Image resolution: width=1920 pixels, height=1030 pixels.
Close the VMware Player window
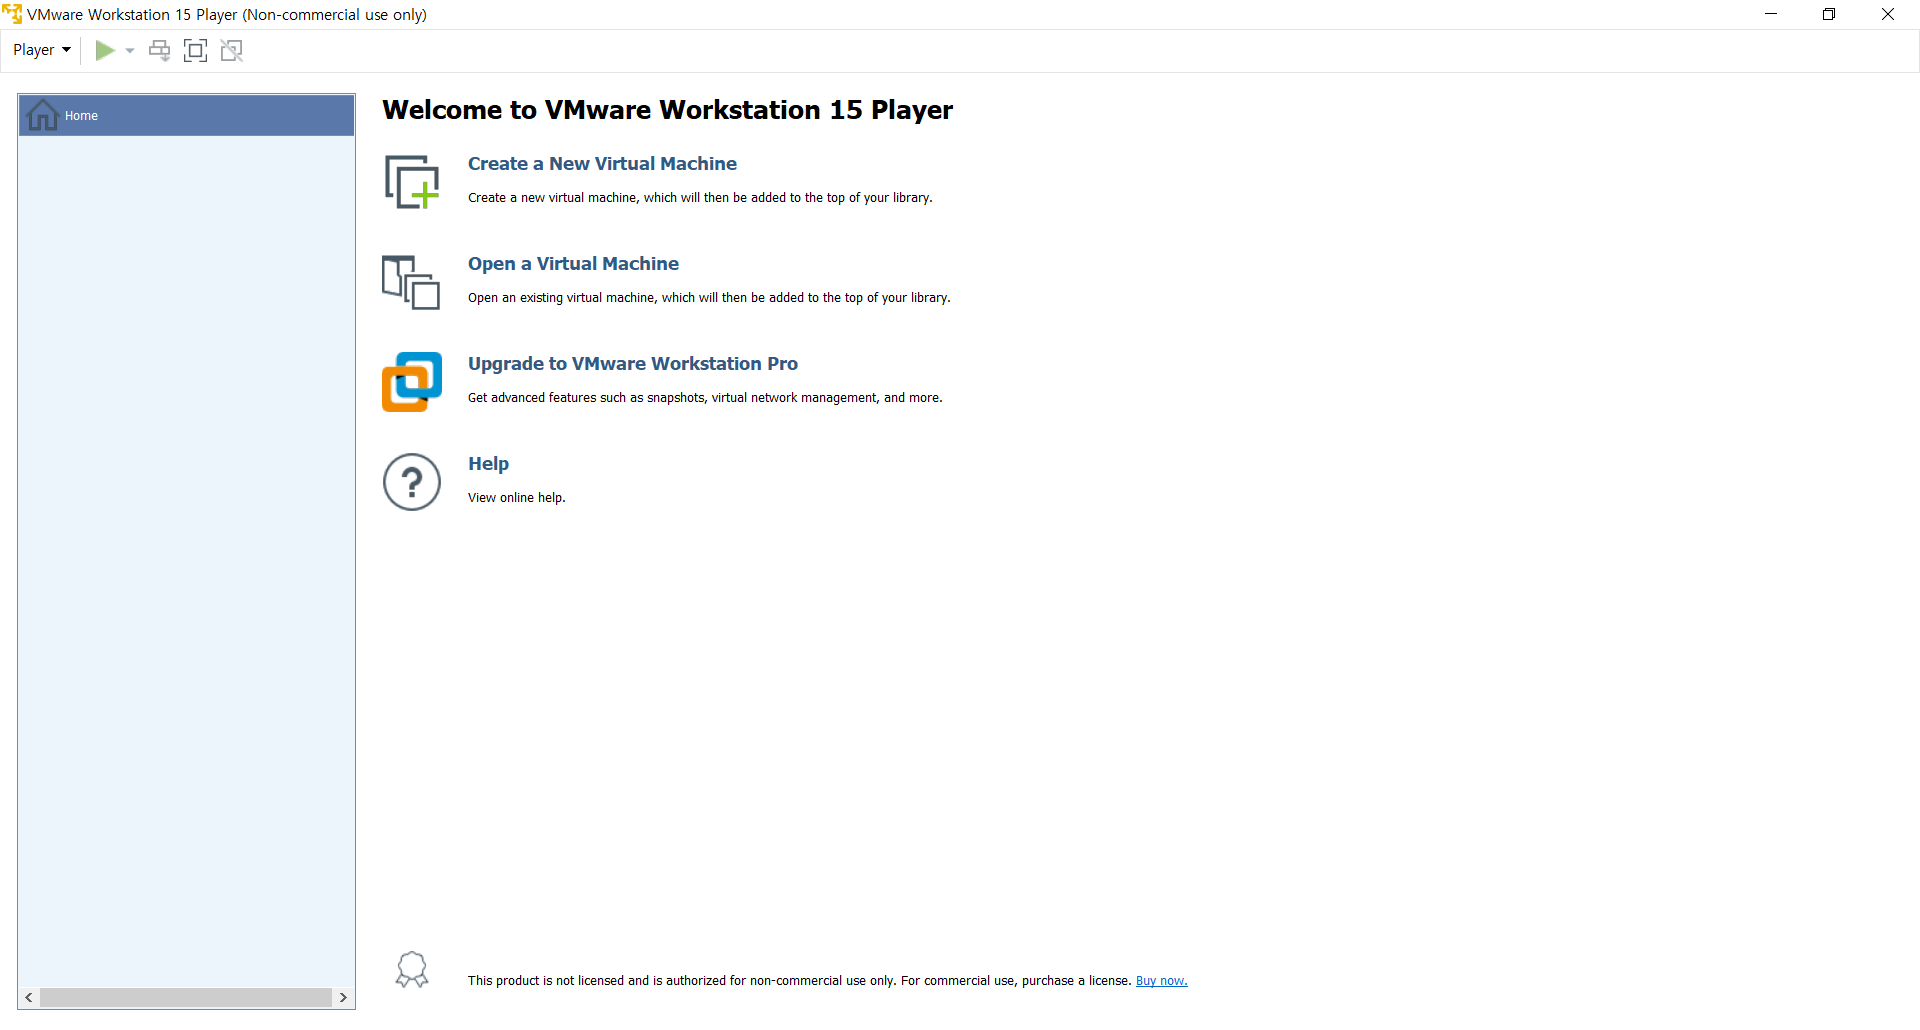tap(1888, 14)
